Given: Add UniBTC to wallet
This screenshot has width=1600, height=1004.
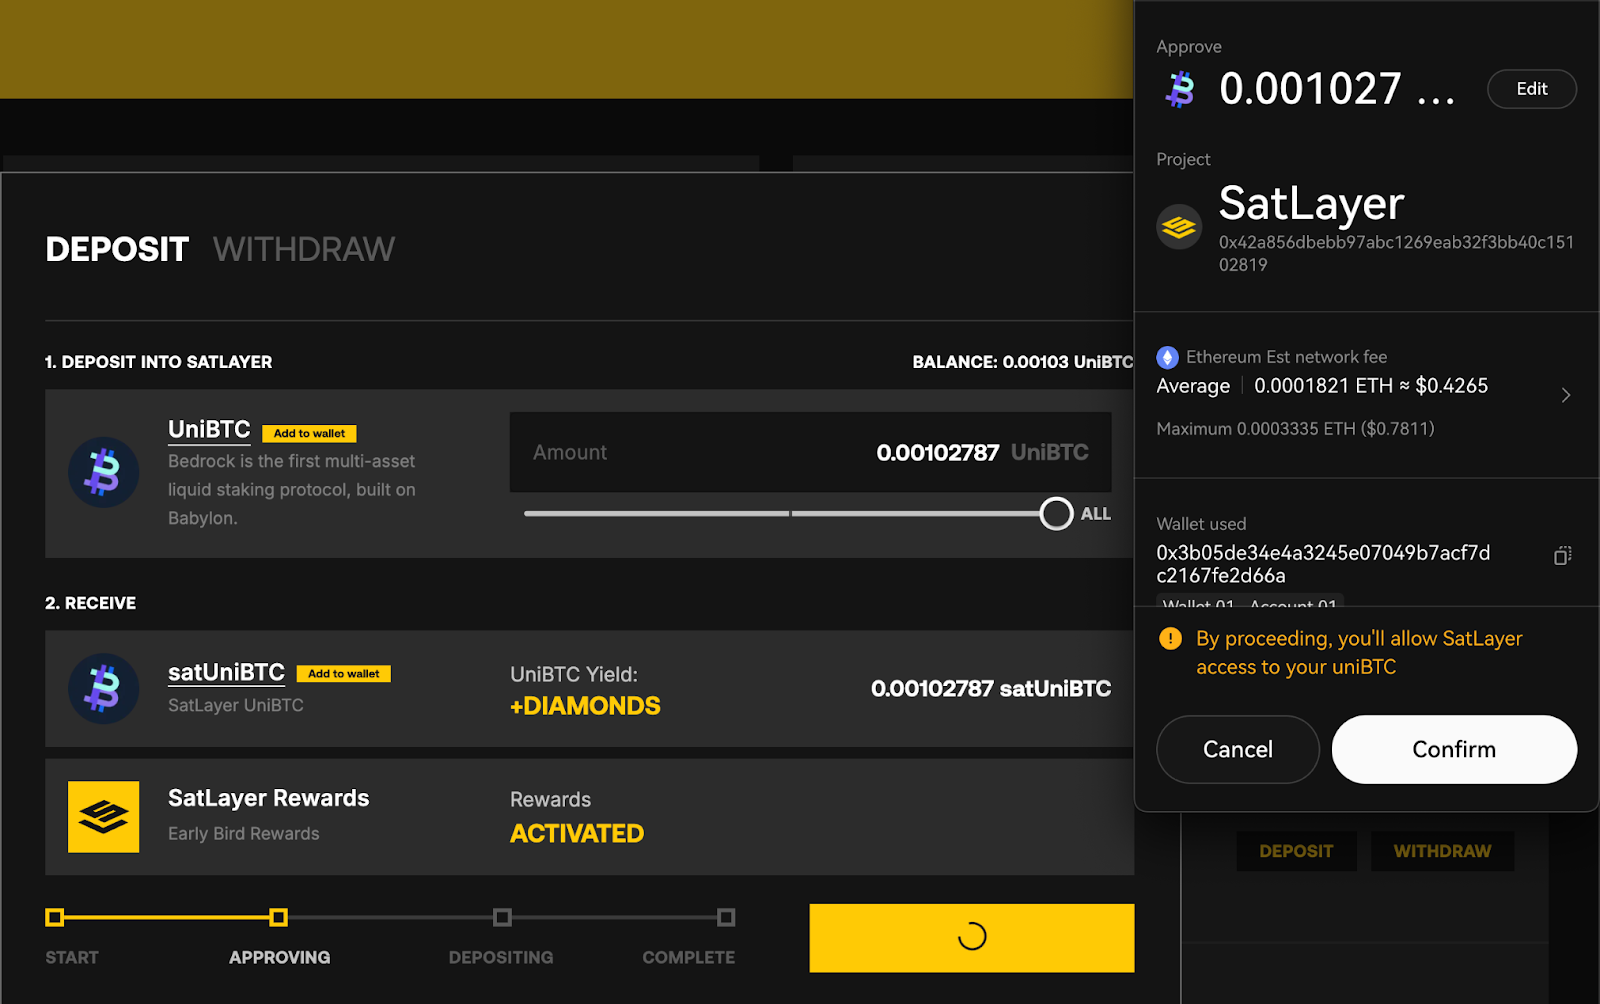Looking at the screenshot, I should click(x=309, y=433).
